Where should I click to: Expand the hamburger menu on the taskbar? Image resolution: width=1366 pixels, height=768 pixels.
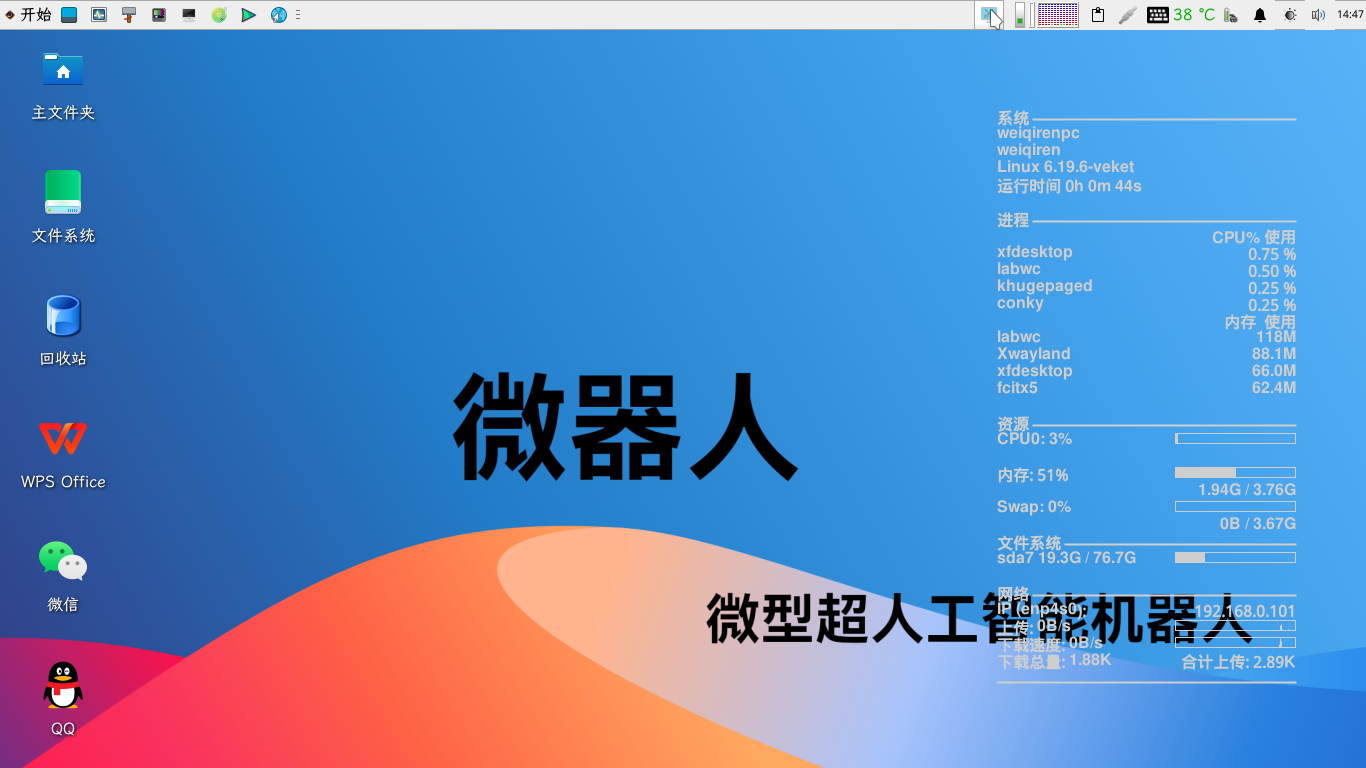point(297,14)
